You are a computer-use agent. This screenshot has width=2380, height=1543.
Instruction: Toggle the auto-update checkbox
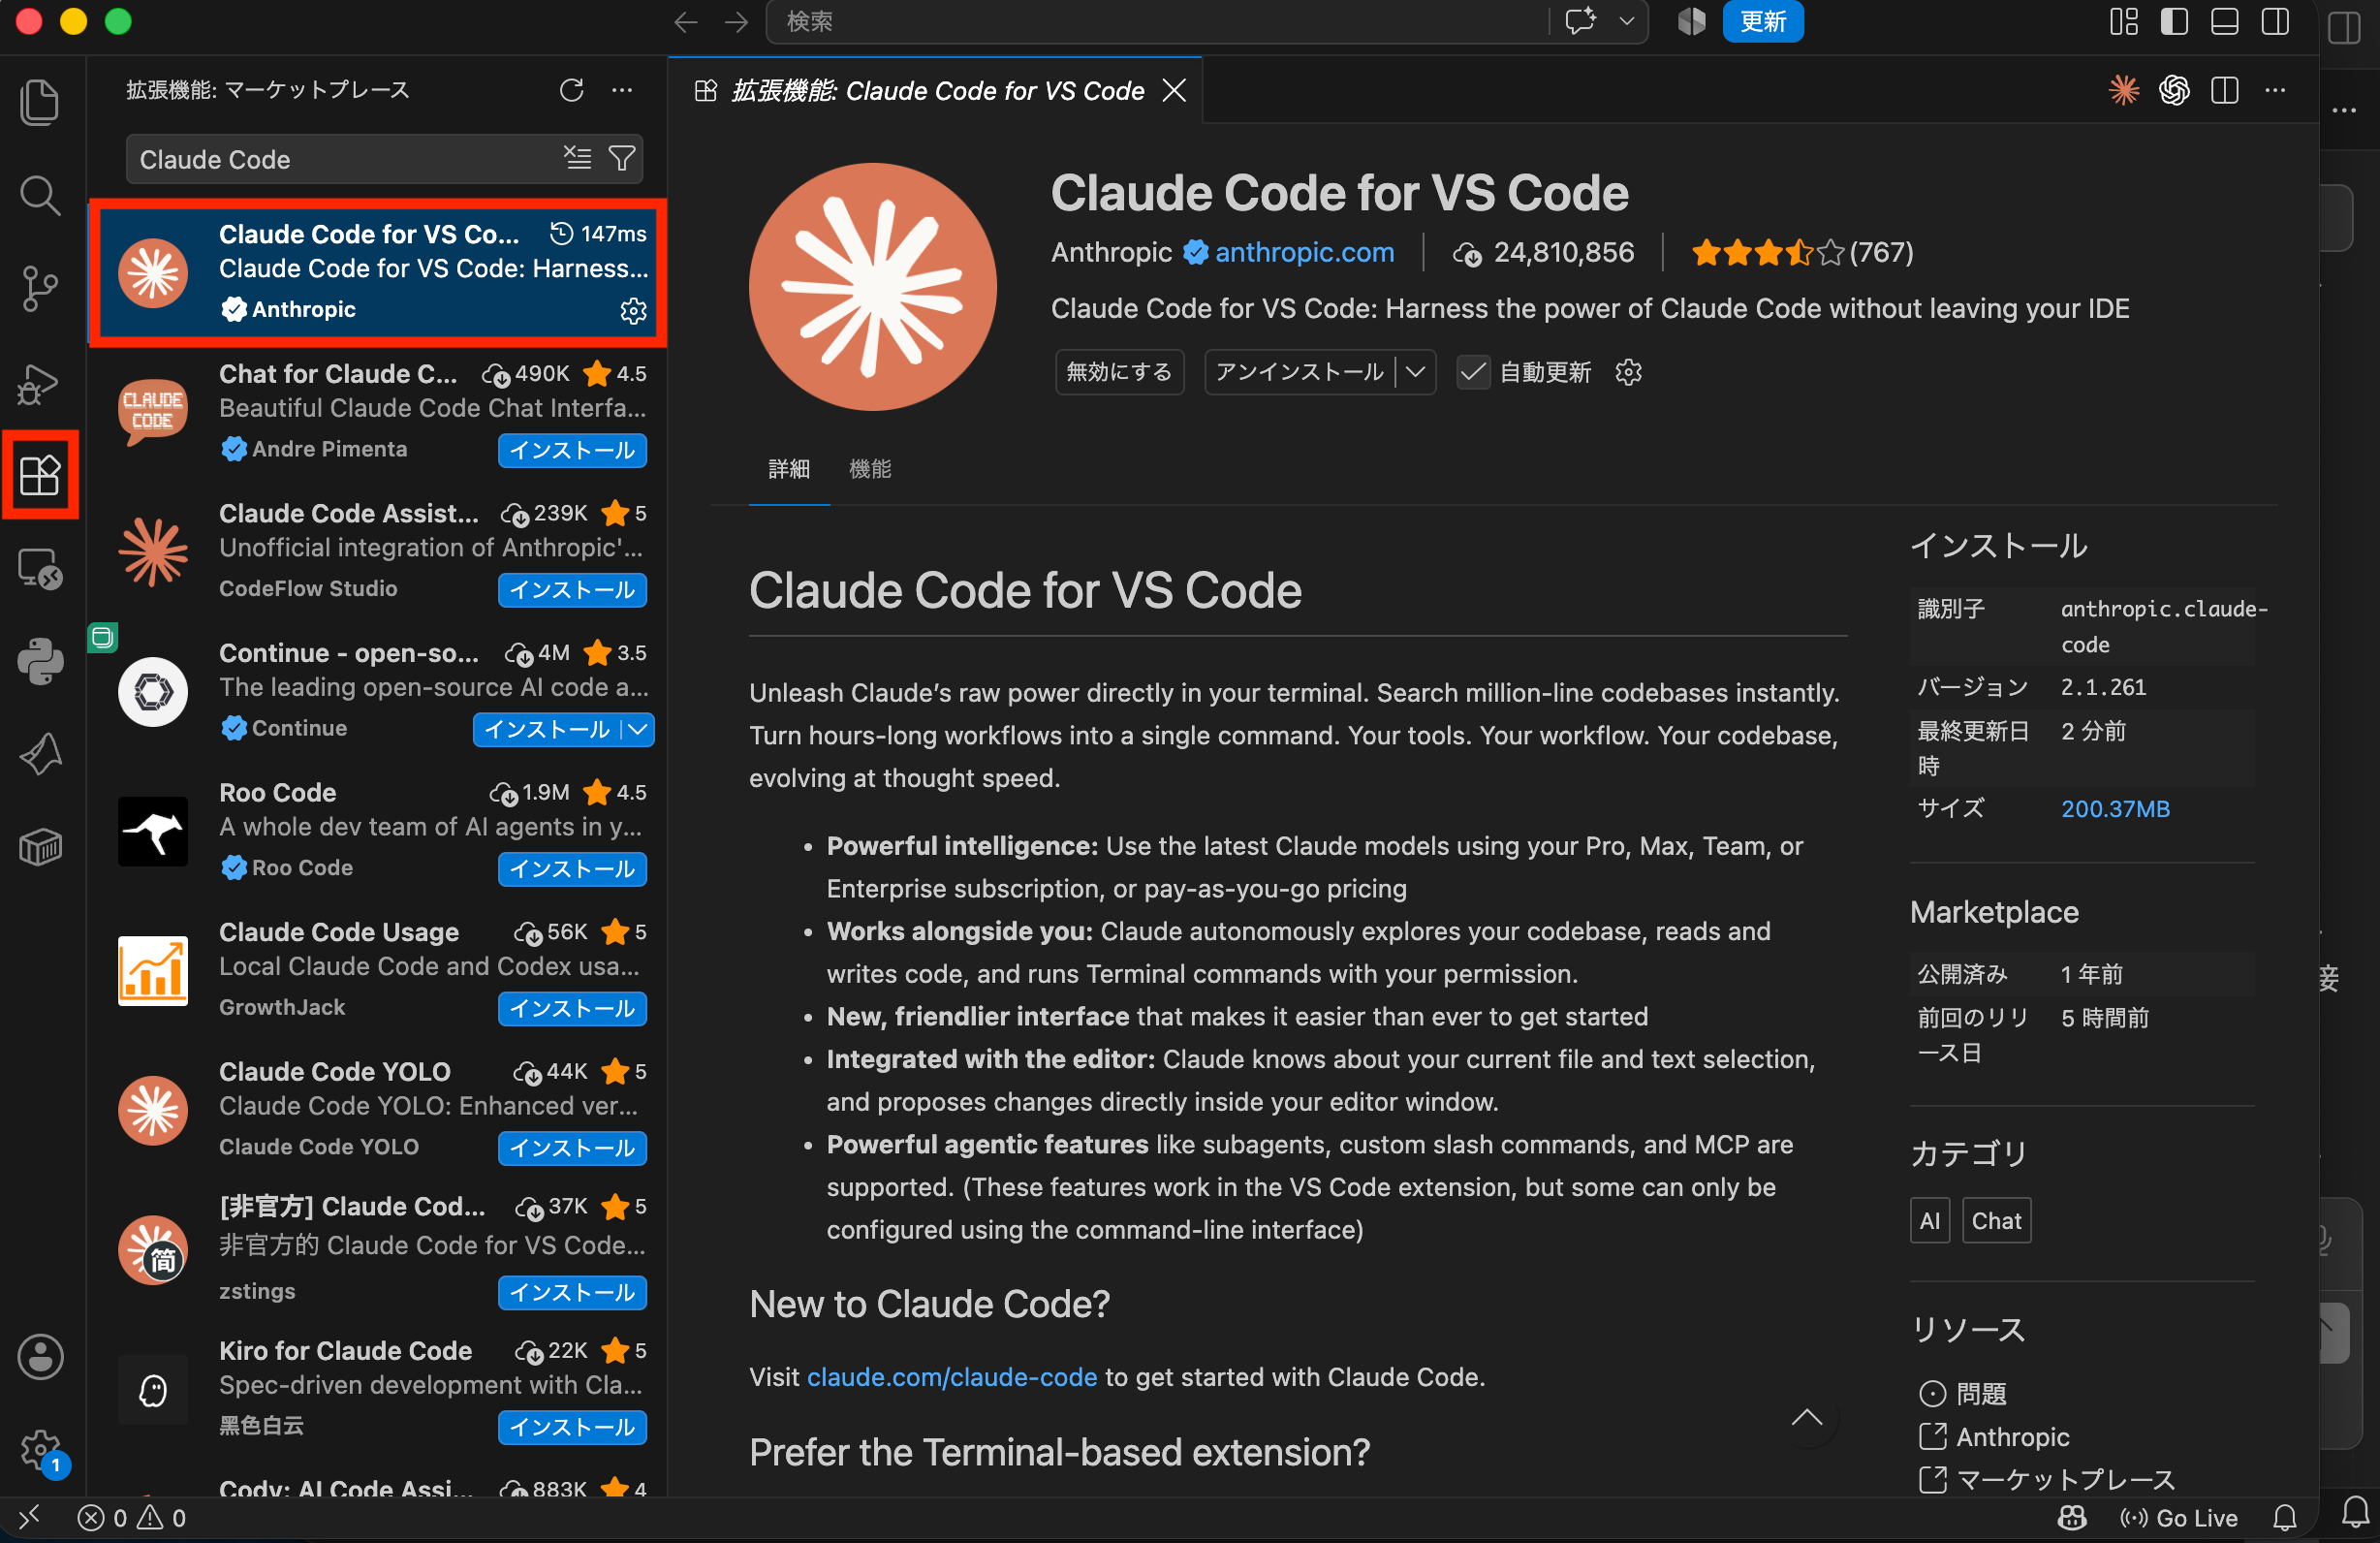click(1472, 372)
